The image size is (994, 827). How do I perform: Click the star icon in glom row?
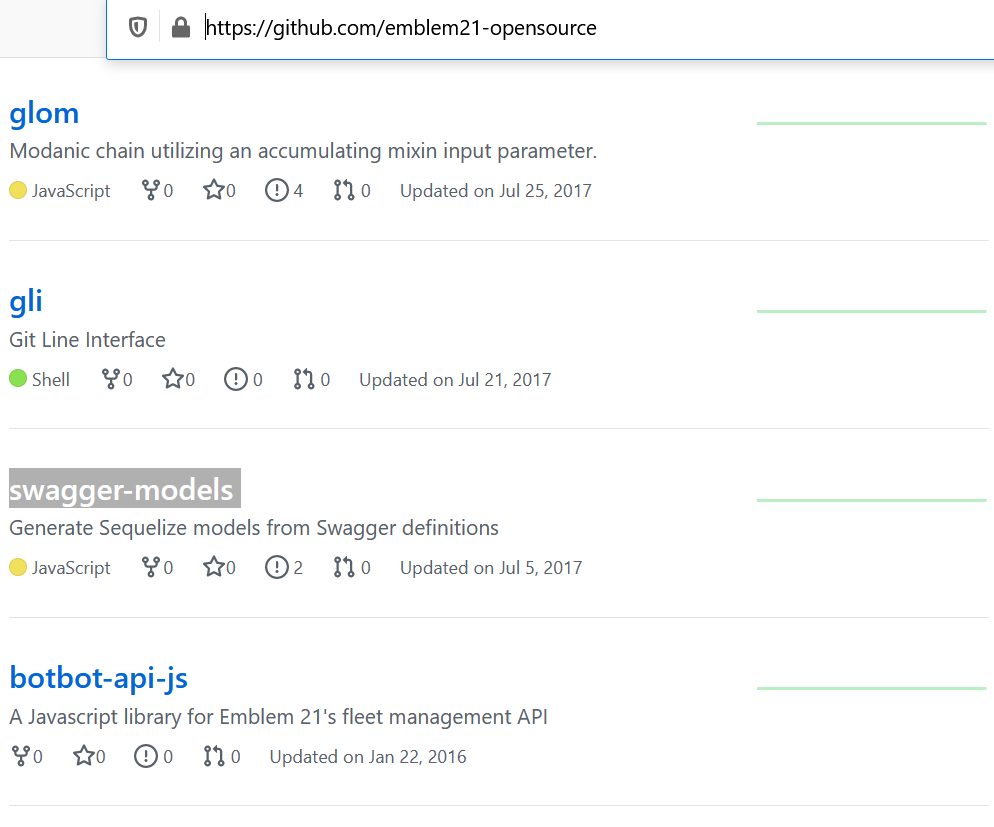coord(214,189)
